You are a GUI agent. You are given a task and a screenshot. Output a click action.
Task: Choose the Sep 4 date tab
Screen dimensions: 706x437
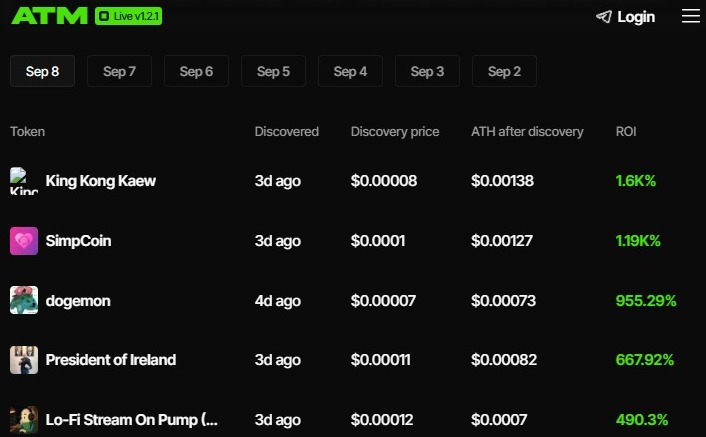[350, 71]
